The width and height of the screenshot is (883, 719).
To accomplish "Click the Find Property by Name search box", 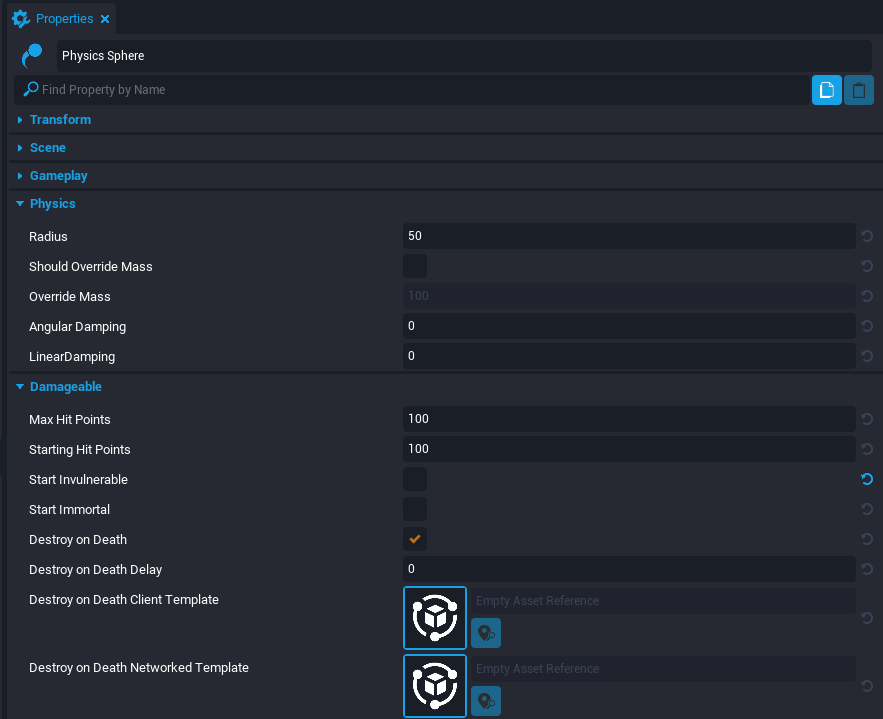I will click(420, 90).
